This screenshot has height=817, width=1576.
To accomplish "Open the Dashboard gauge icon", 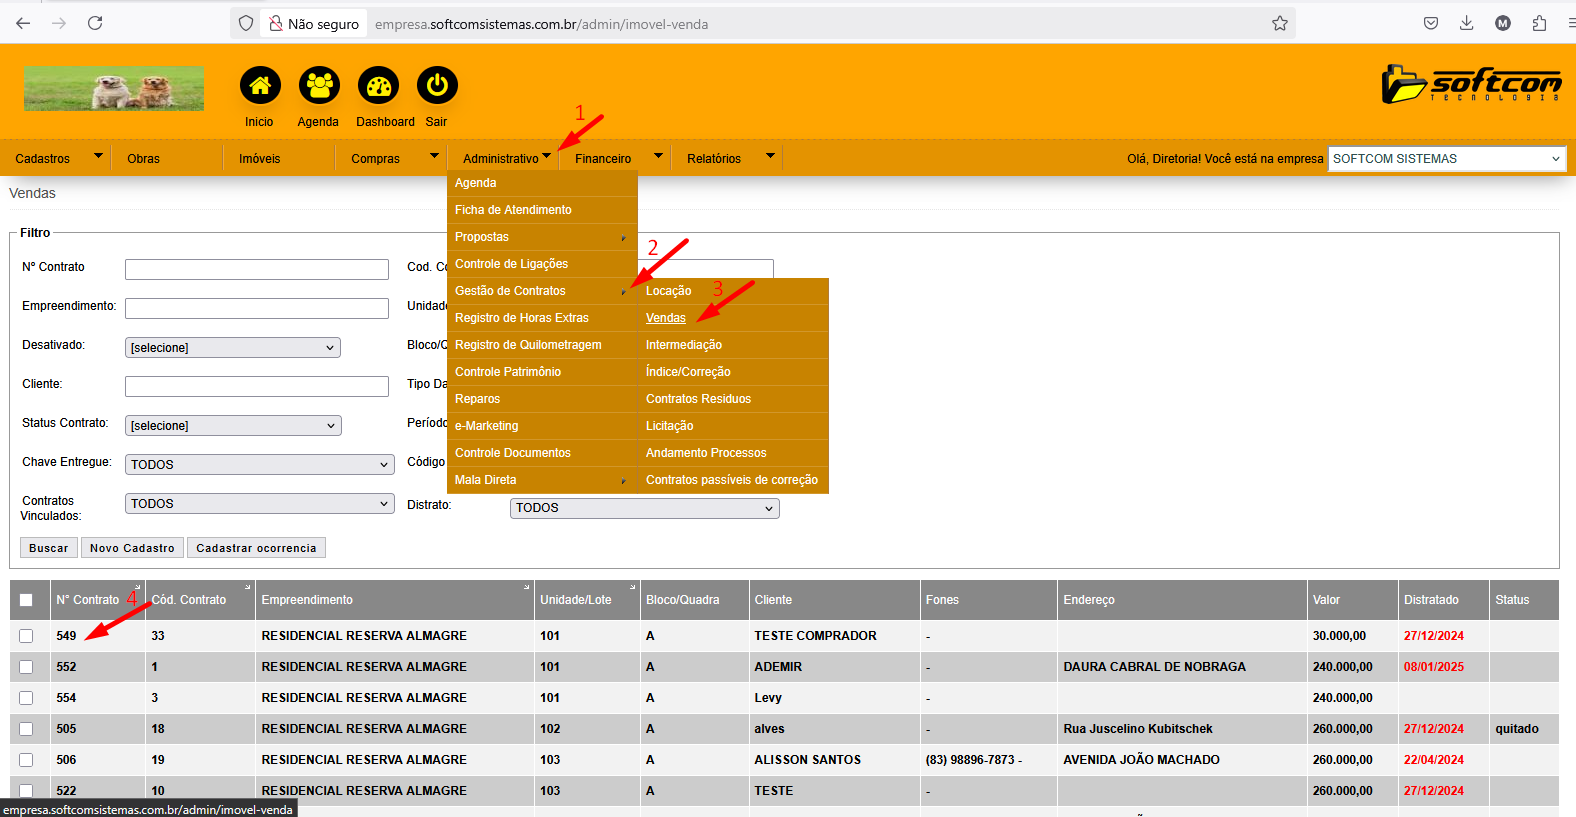I will (378, 86).
